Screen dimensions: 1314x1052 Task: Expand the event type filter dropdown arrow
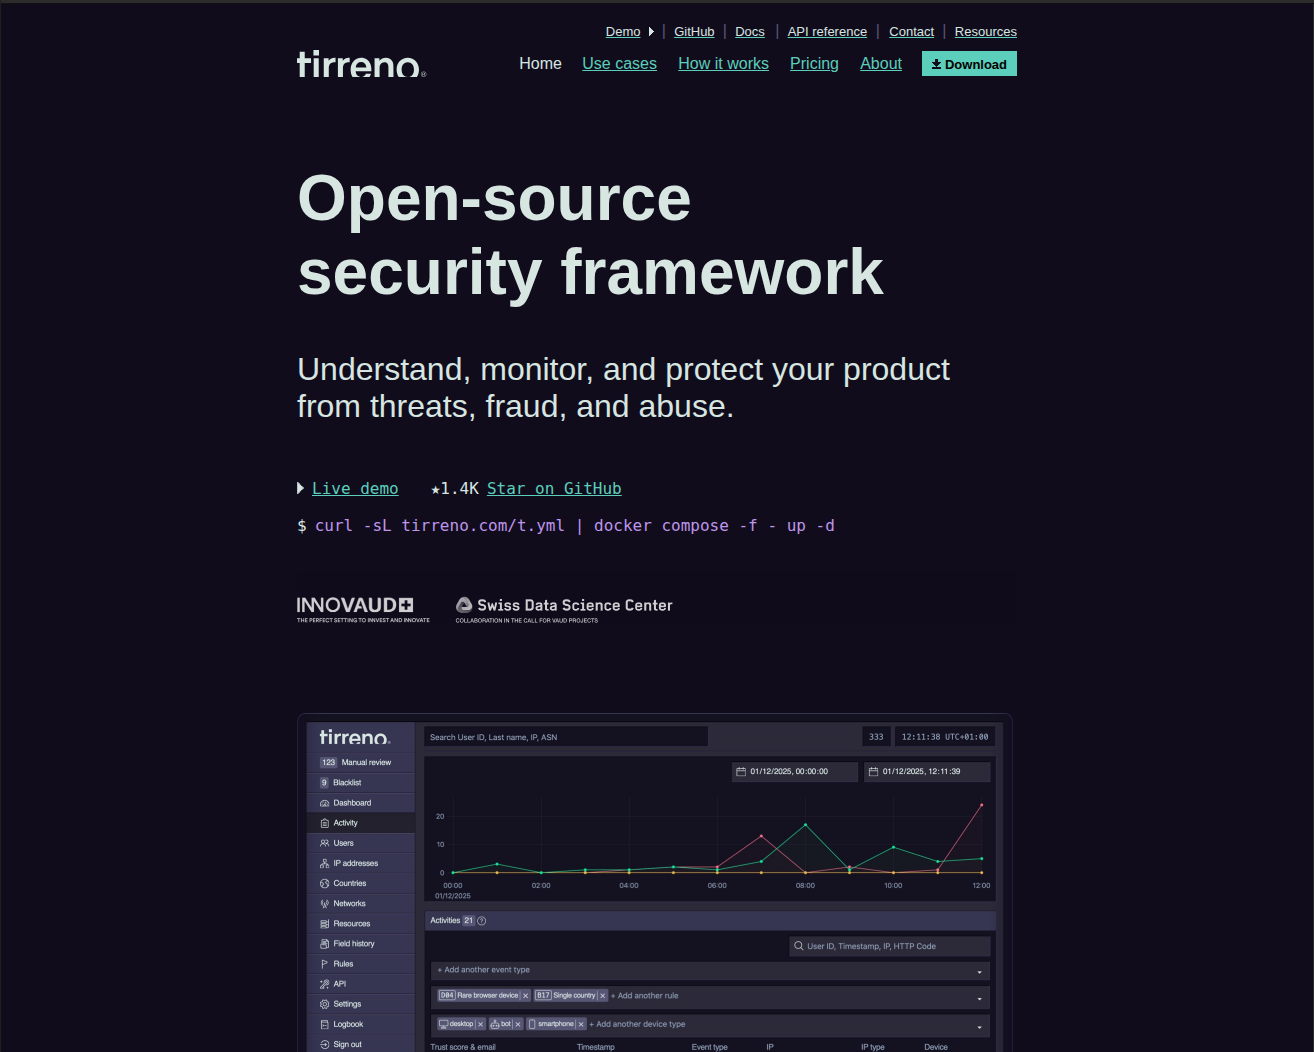pyautogui.click(x=979, y=971)
